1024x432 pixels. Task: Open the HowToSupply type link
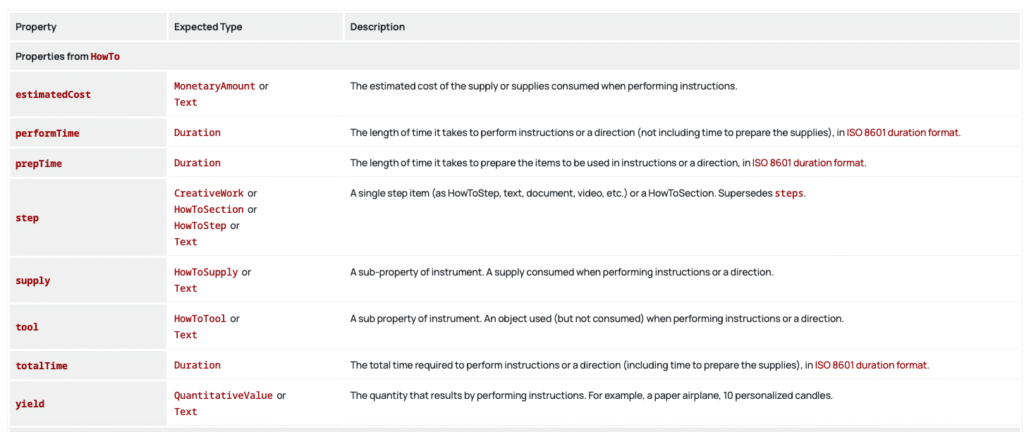click(205, 272)
